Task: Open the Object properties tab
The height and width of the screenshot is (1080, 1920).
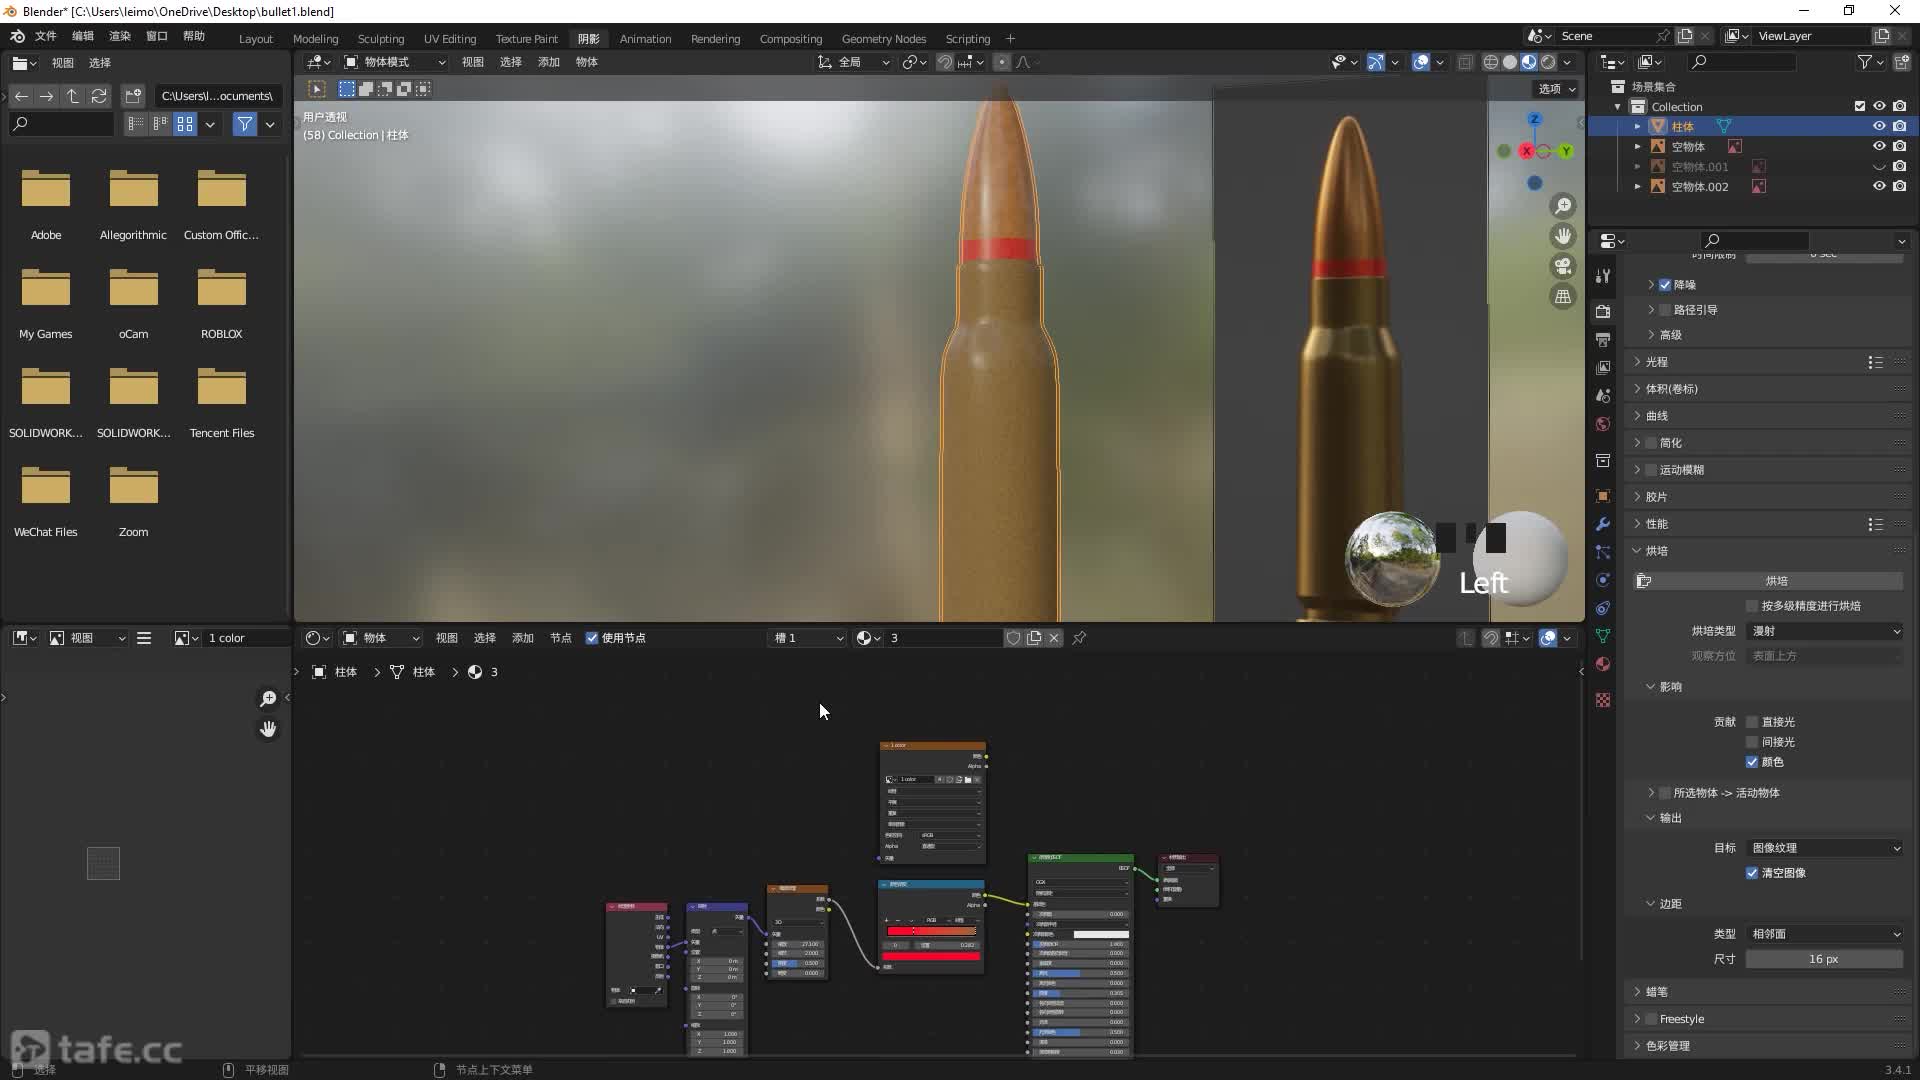Action: (1603, 496)
